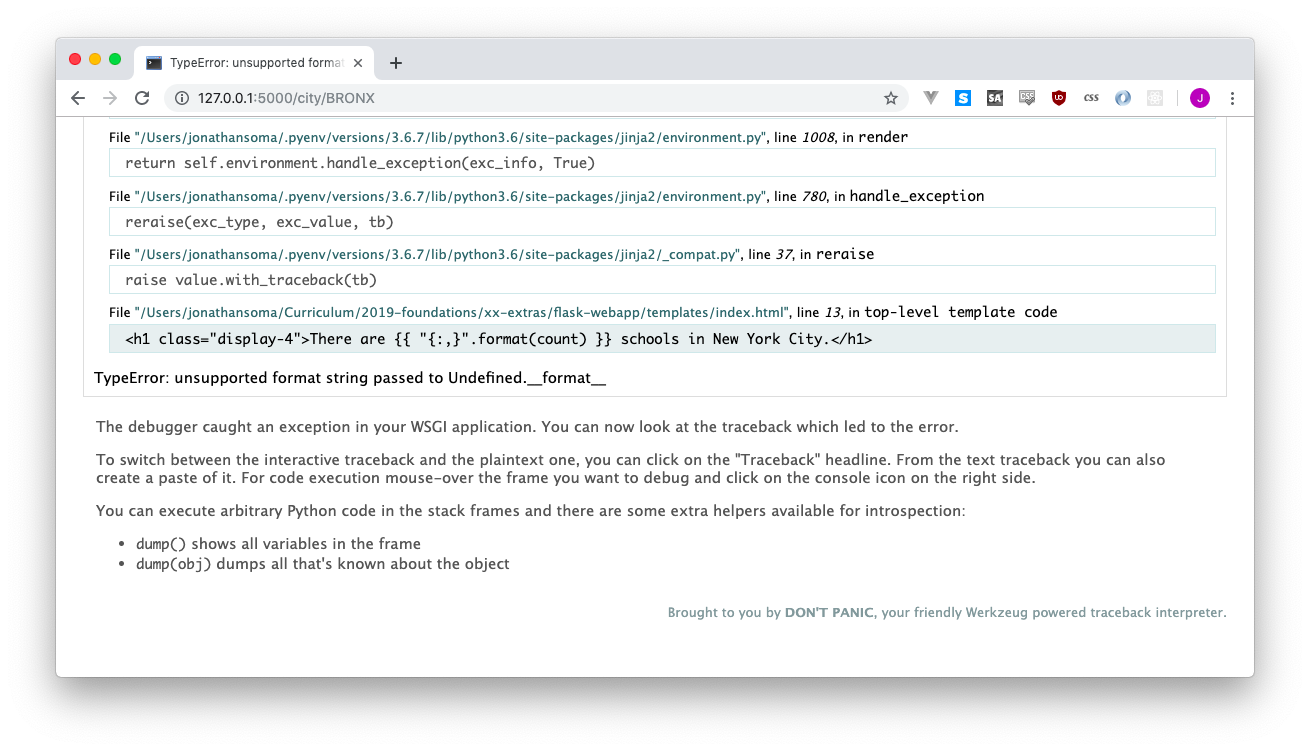
Task: Go back to the previous page
Action: tap(78, 98)
